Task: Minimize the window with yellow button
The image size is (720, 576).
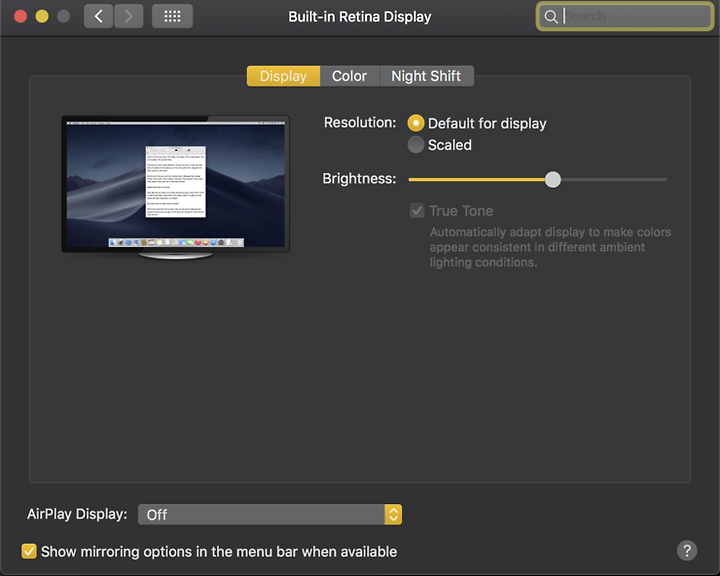Action: tap(42, 17)
